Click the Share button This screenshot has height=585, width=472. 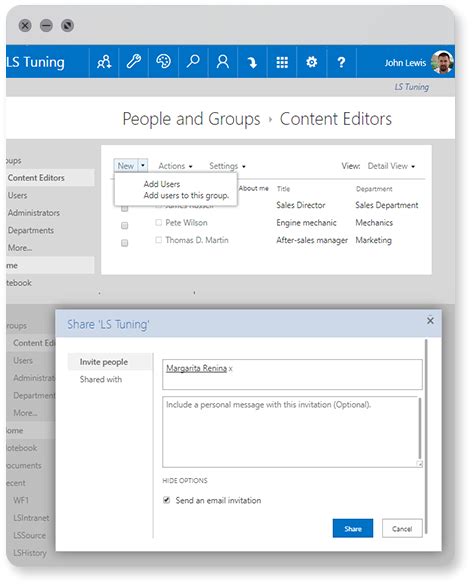point(353,528)
